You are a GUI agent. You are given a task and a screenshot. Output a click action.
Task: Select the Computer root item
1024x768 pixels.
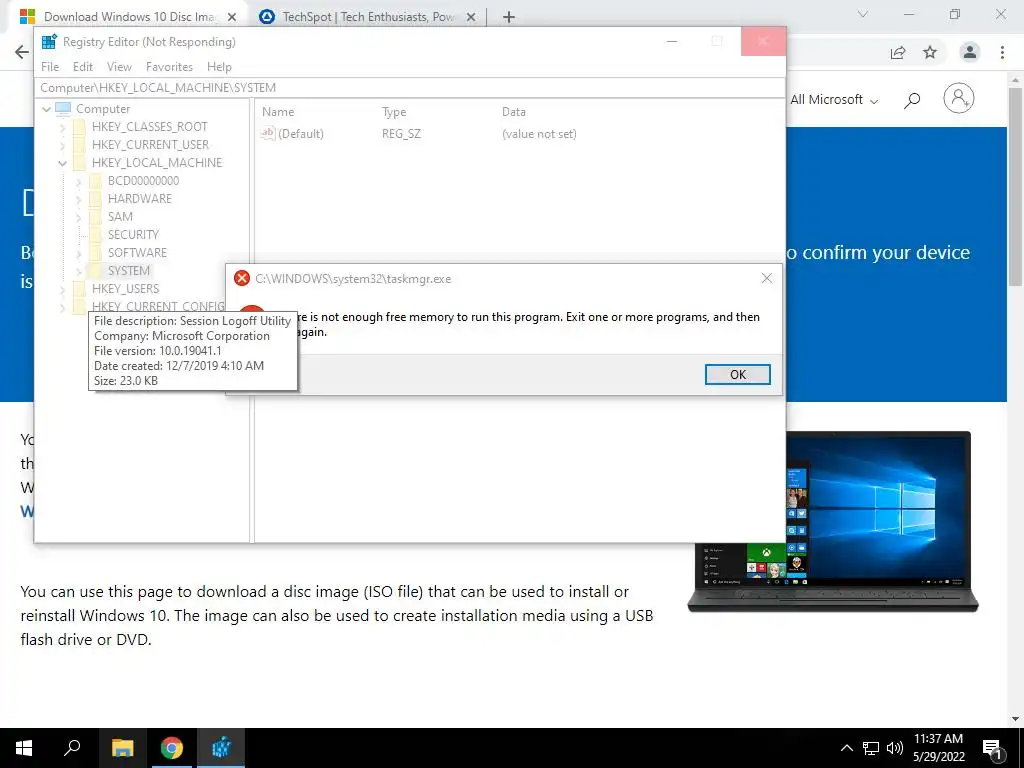103,109
